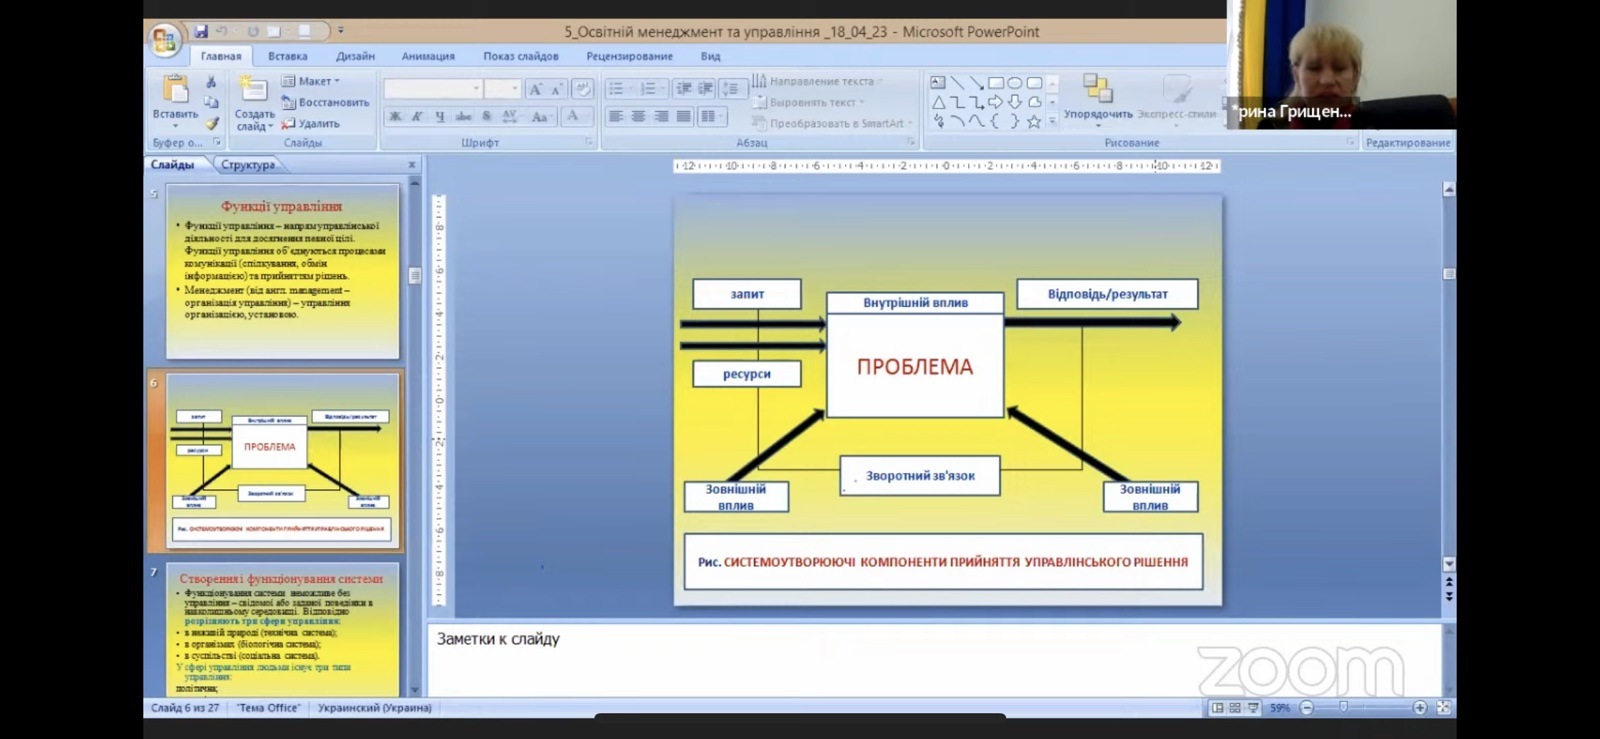Open the Макет layout dropdown
Viewport: 1600px width, 739px height.
[311, 81]
